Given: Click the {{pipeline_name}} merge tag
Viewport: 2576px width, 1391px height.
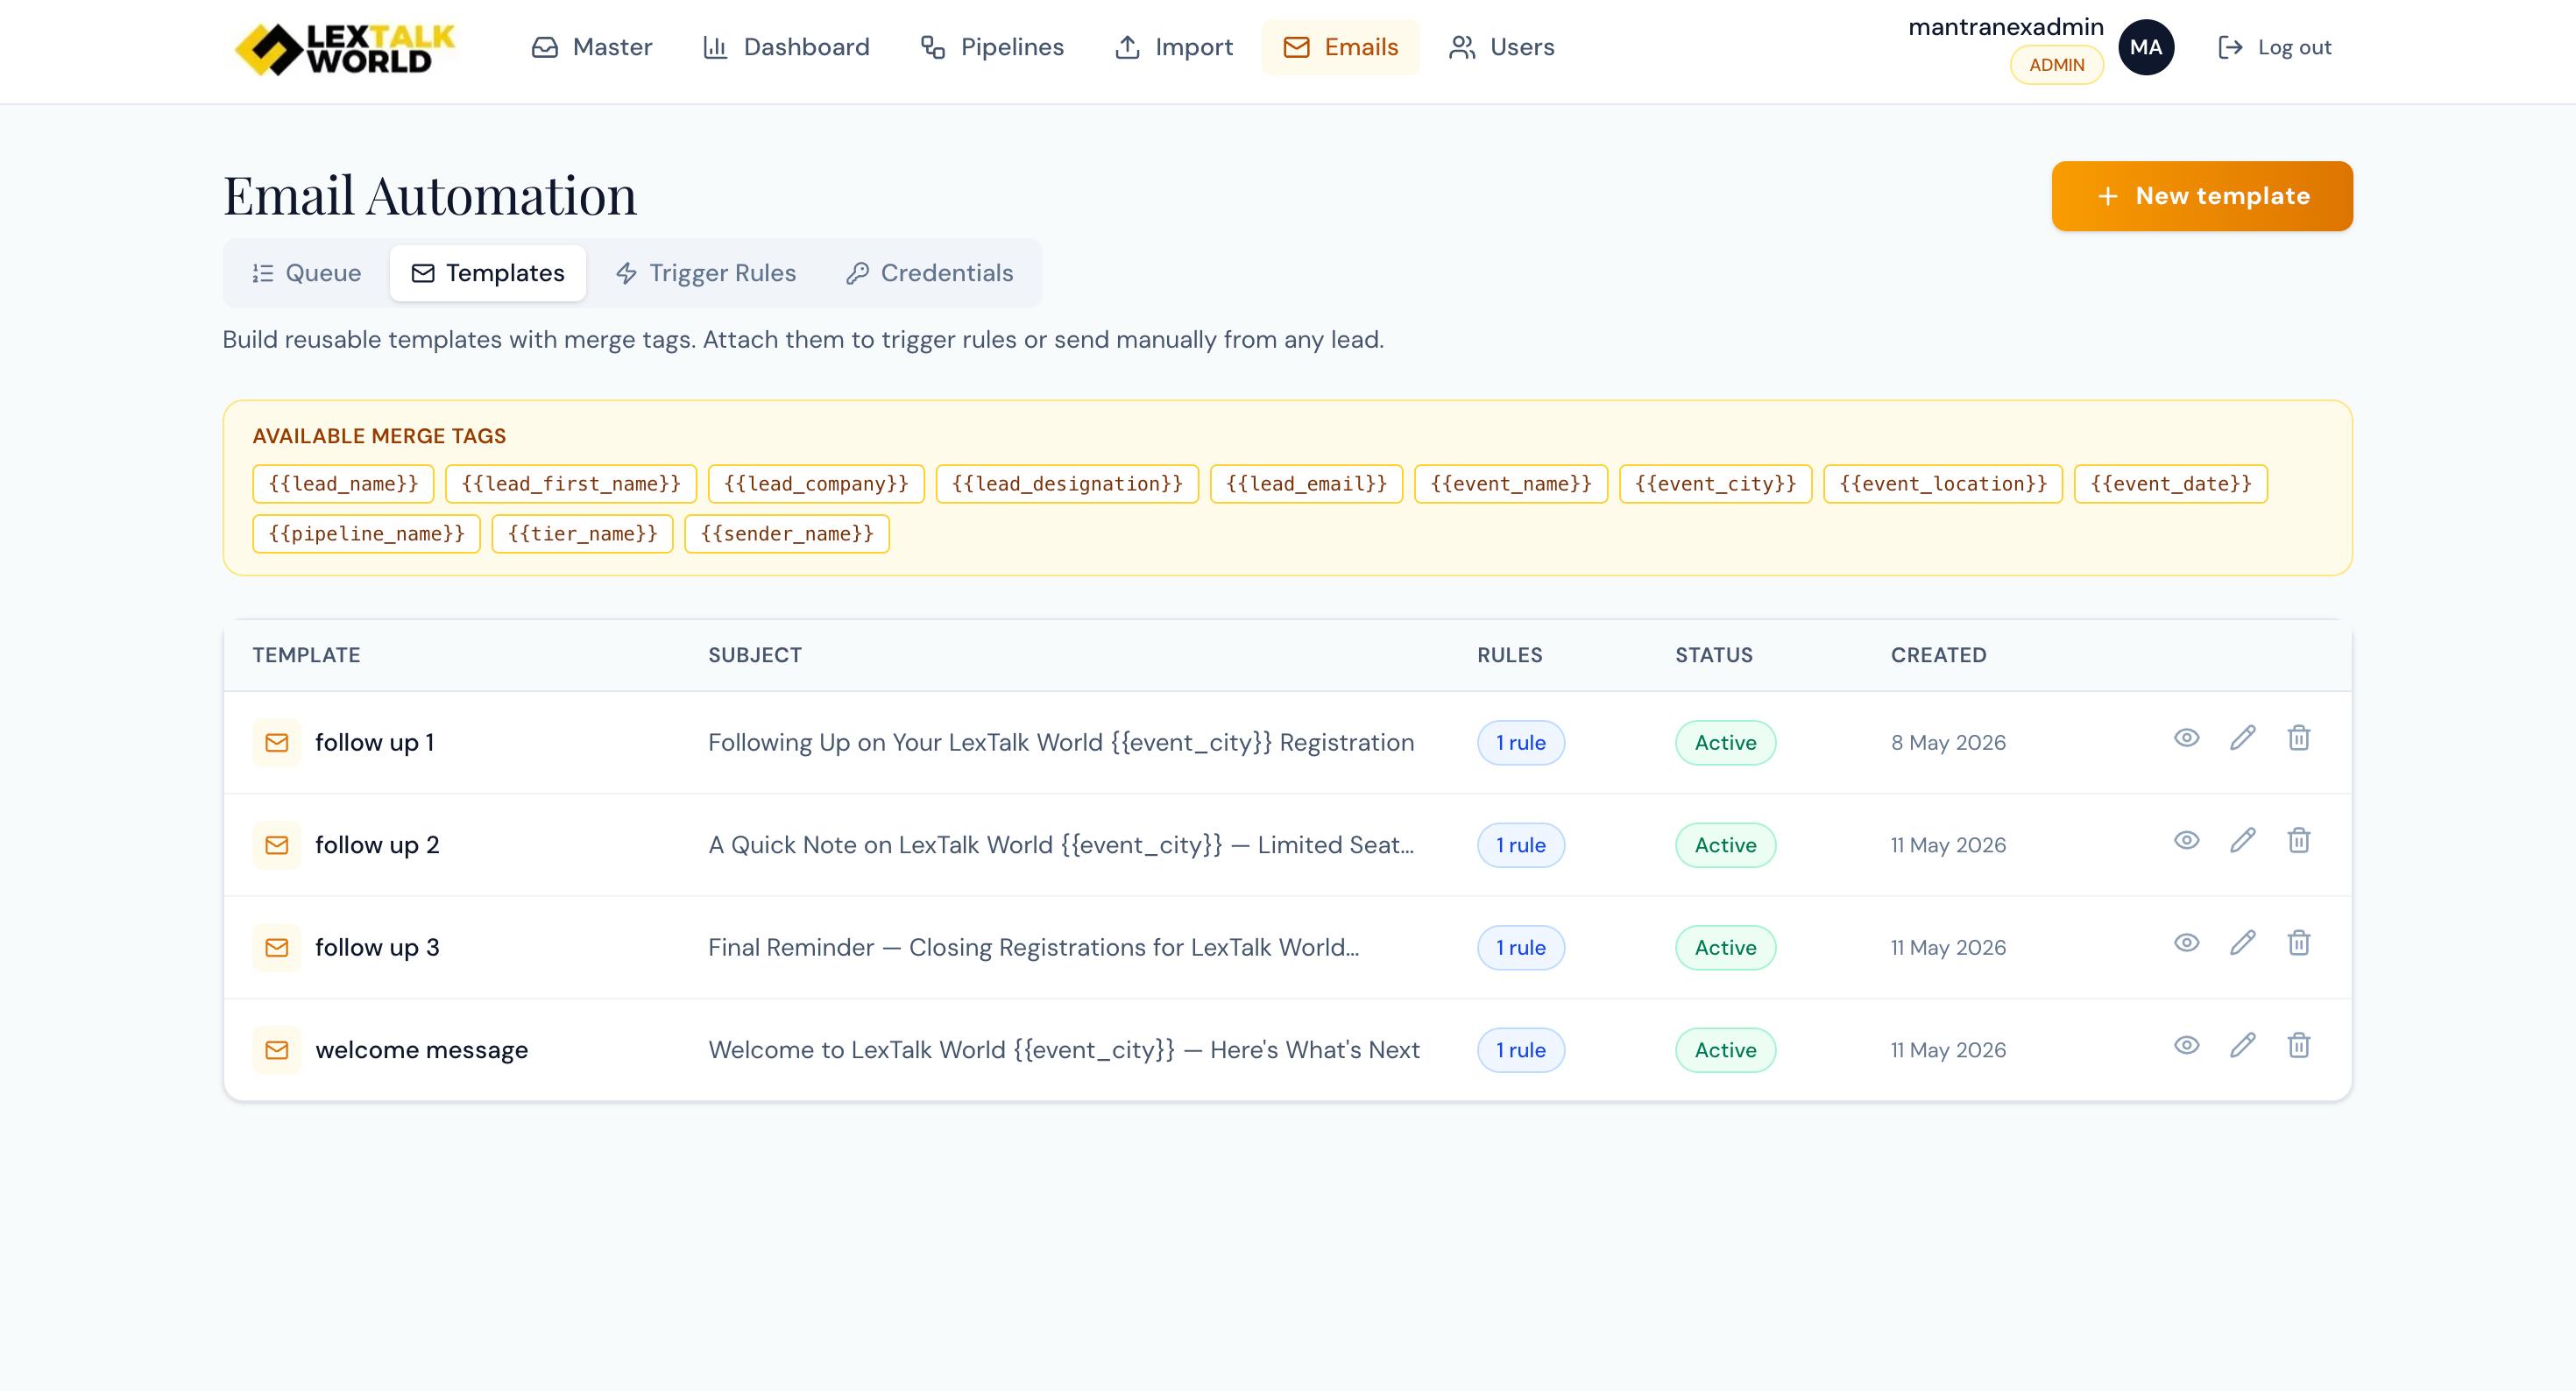Looking at the screenshot, I should point(366,534).
